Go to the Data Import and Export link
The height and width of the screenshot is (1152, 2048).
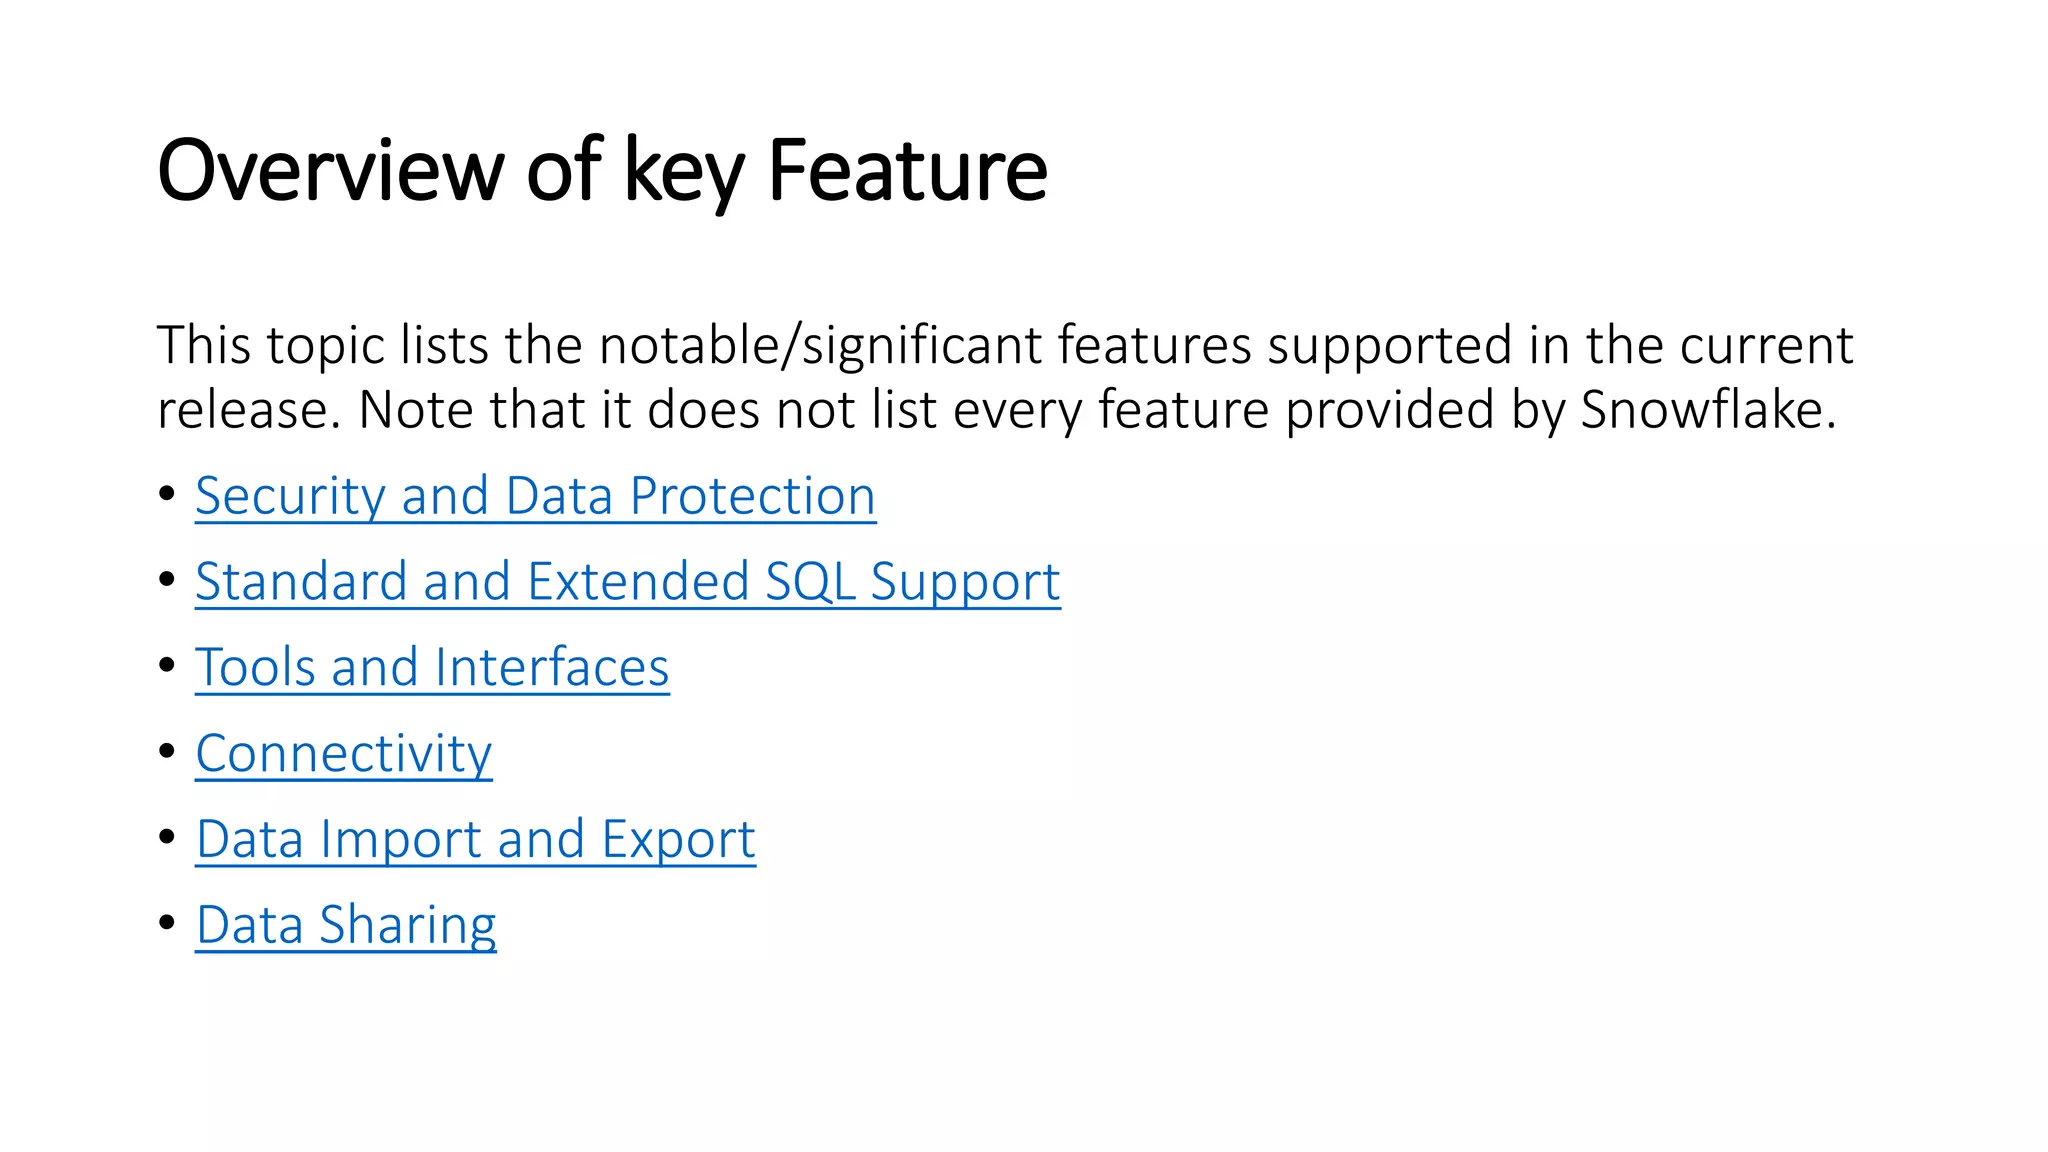[x=475, y=839]
